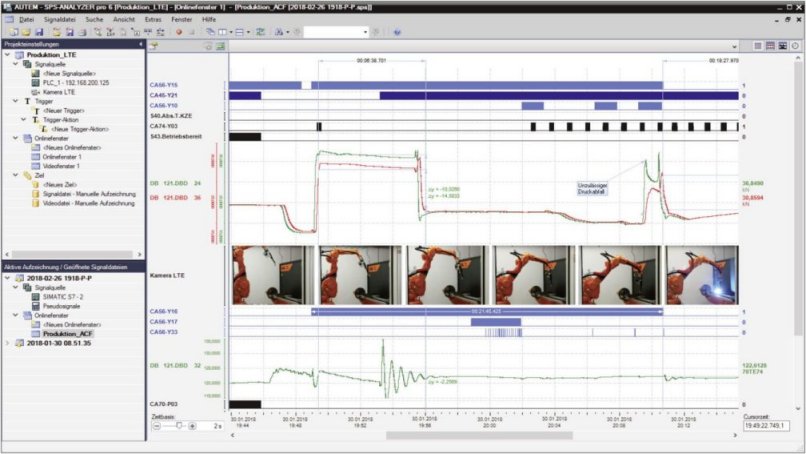Click the magnifier tool icon in toolbar

(x=97, y=32)
